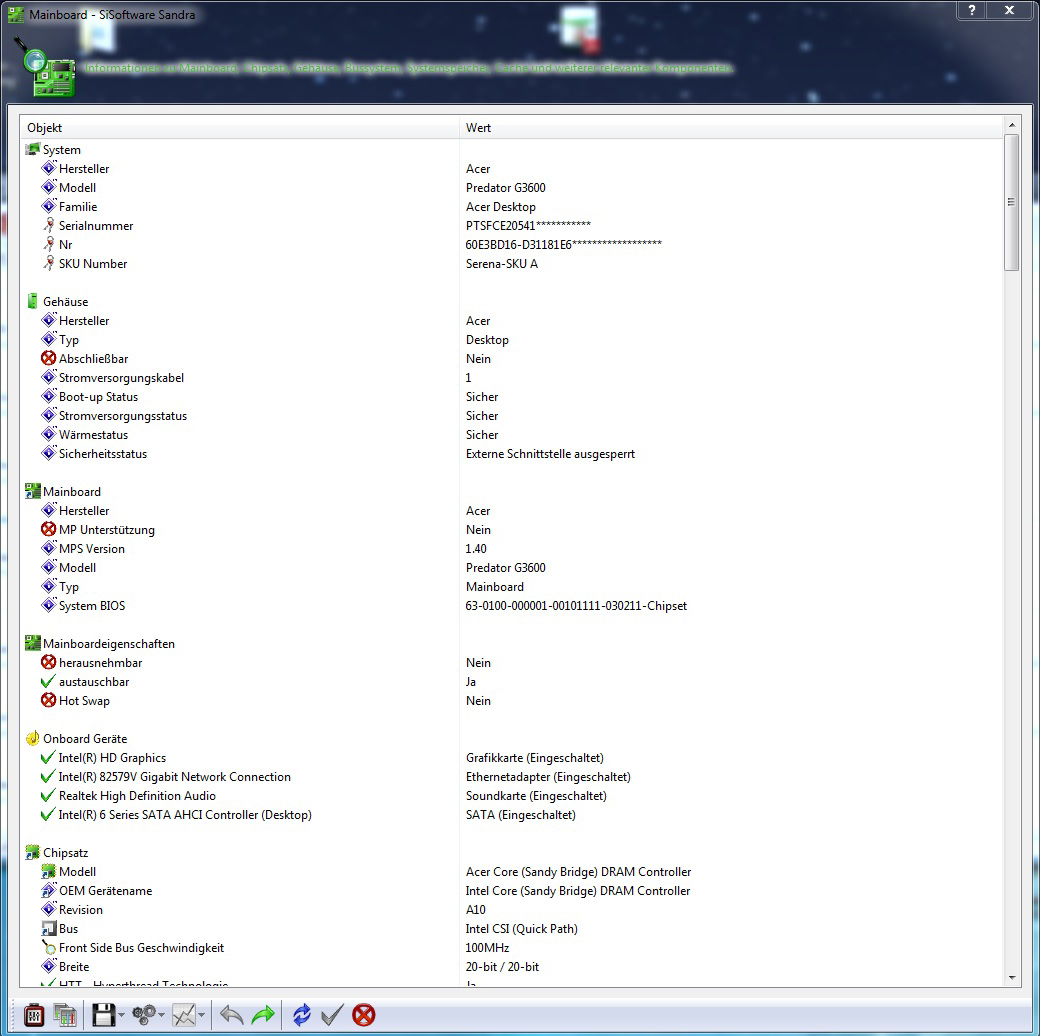Click the chip icon beside Chipsatz Modell
1040x1036 pixels.
tap(48, 872)
